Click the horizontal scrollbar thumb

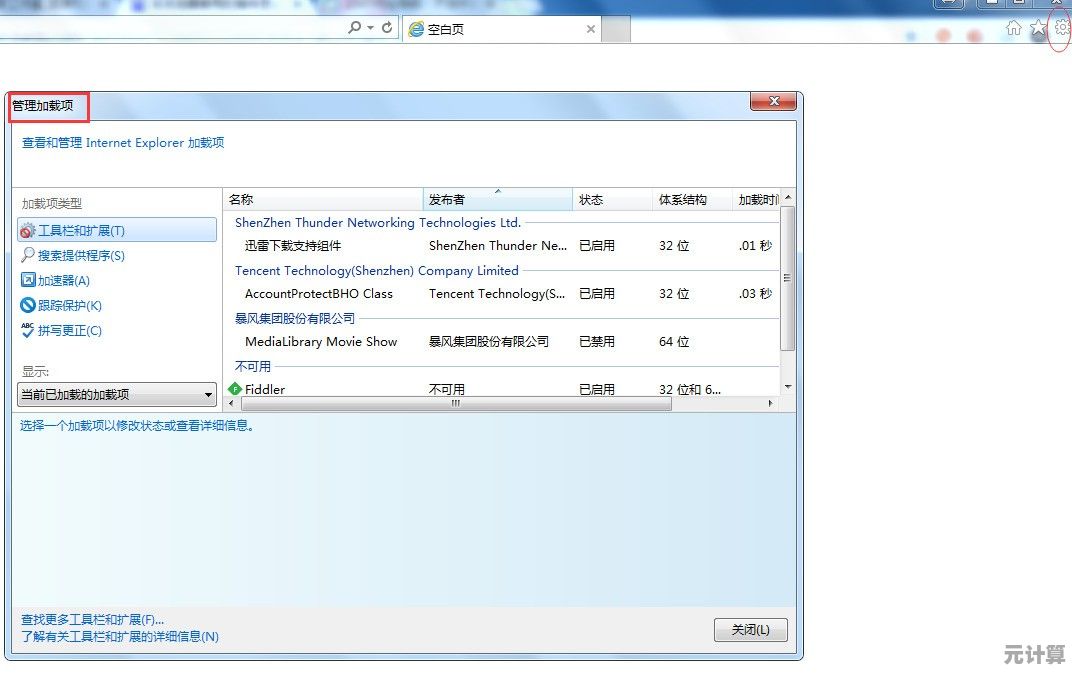point(456,404)
